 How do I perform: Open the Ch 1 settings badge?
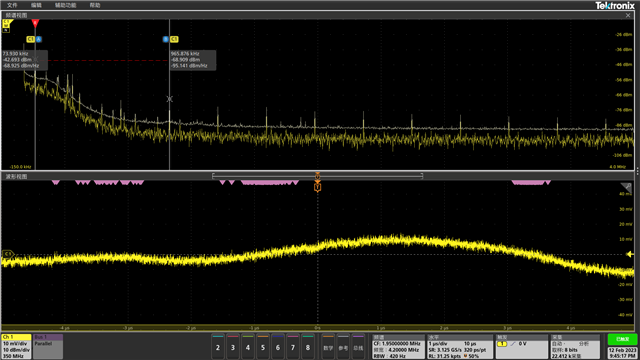(x=16, y=347)
